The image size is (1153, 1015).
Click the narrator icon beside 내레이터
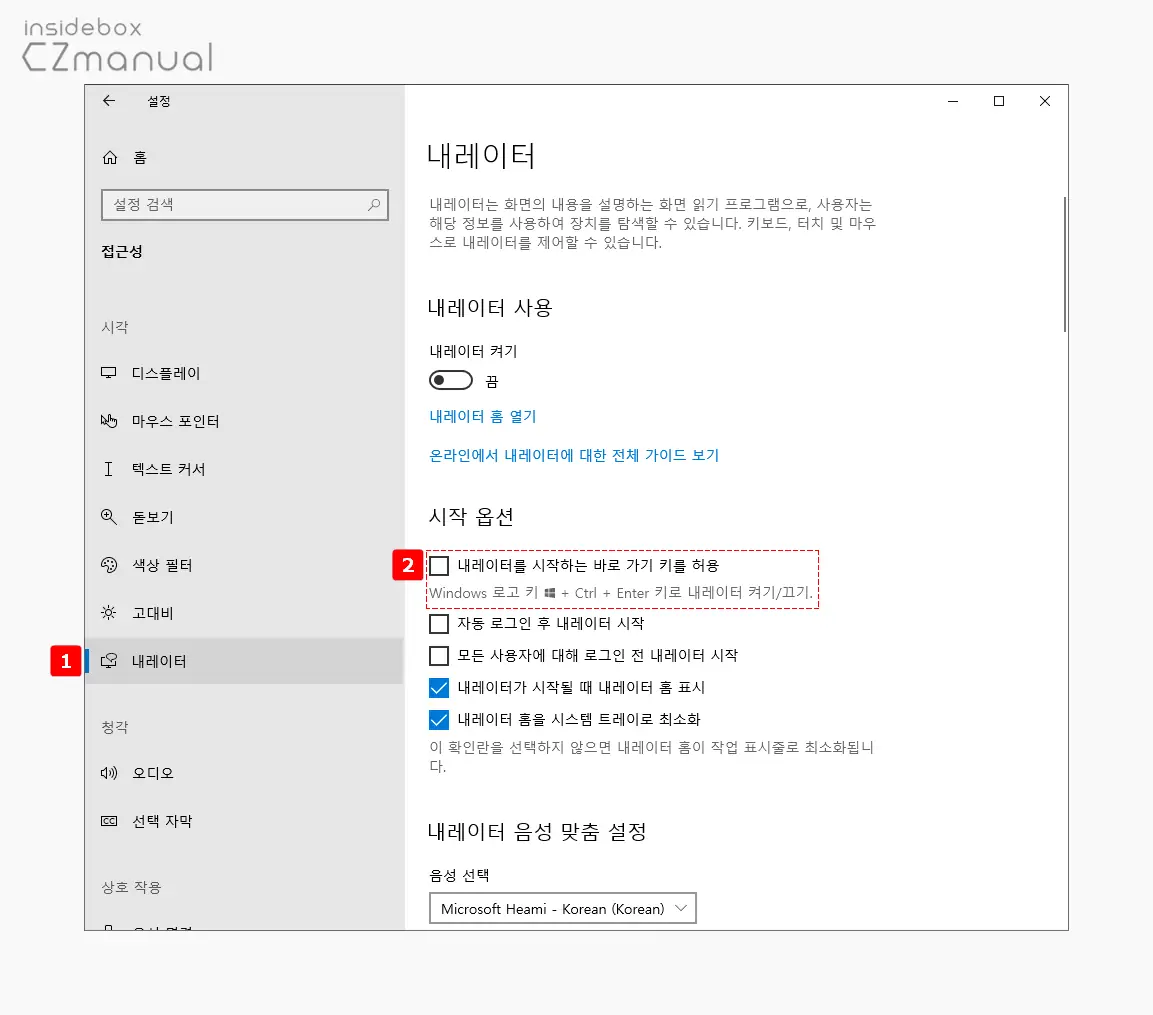109,660
